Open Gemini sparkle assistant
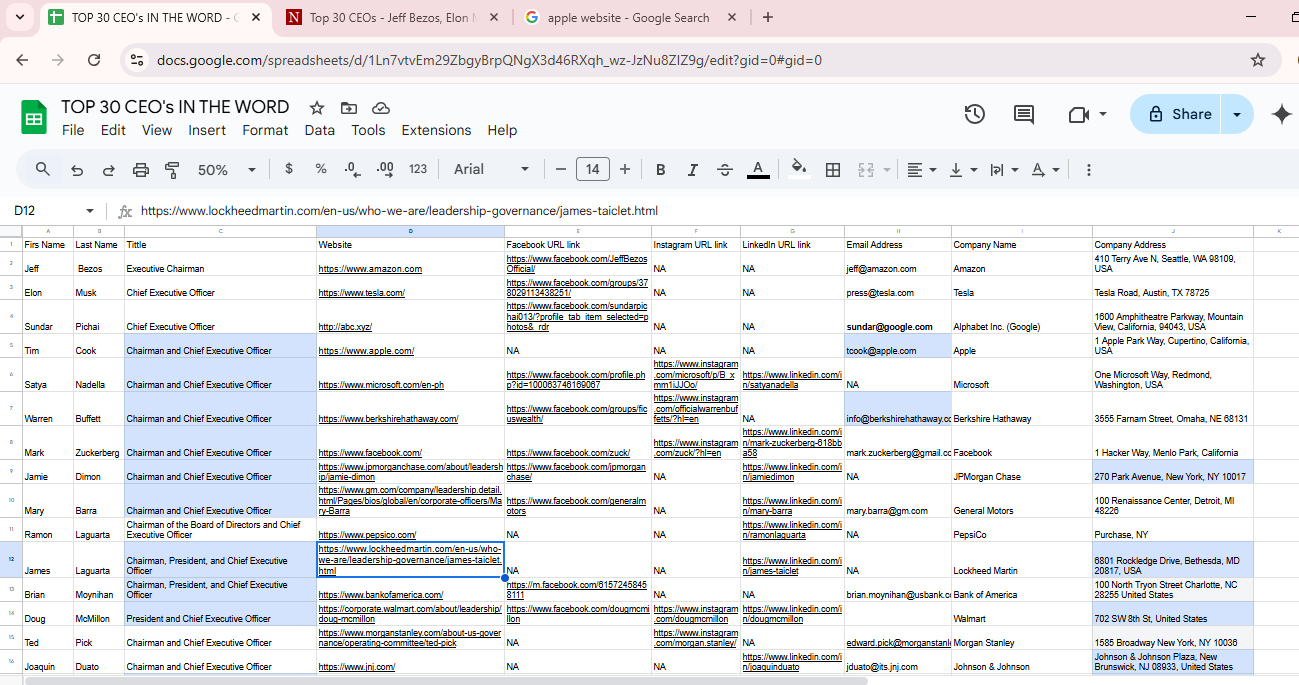This screenshot has height=685, width=1299. pyautogui.click(x=1282, y=114)
